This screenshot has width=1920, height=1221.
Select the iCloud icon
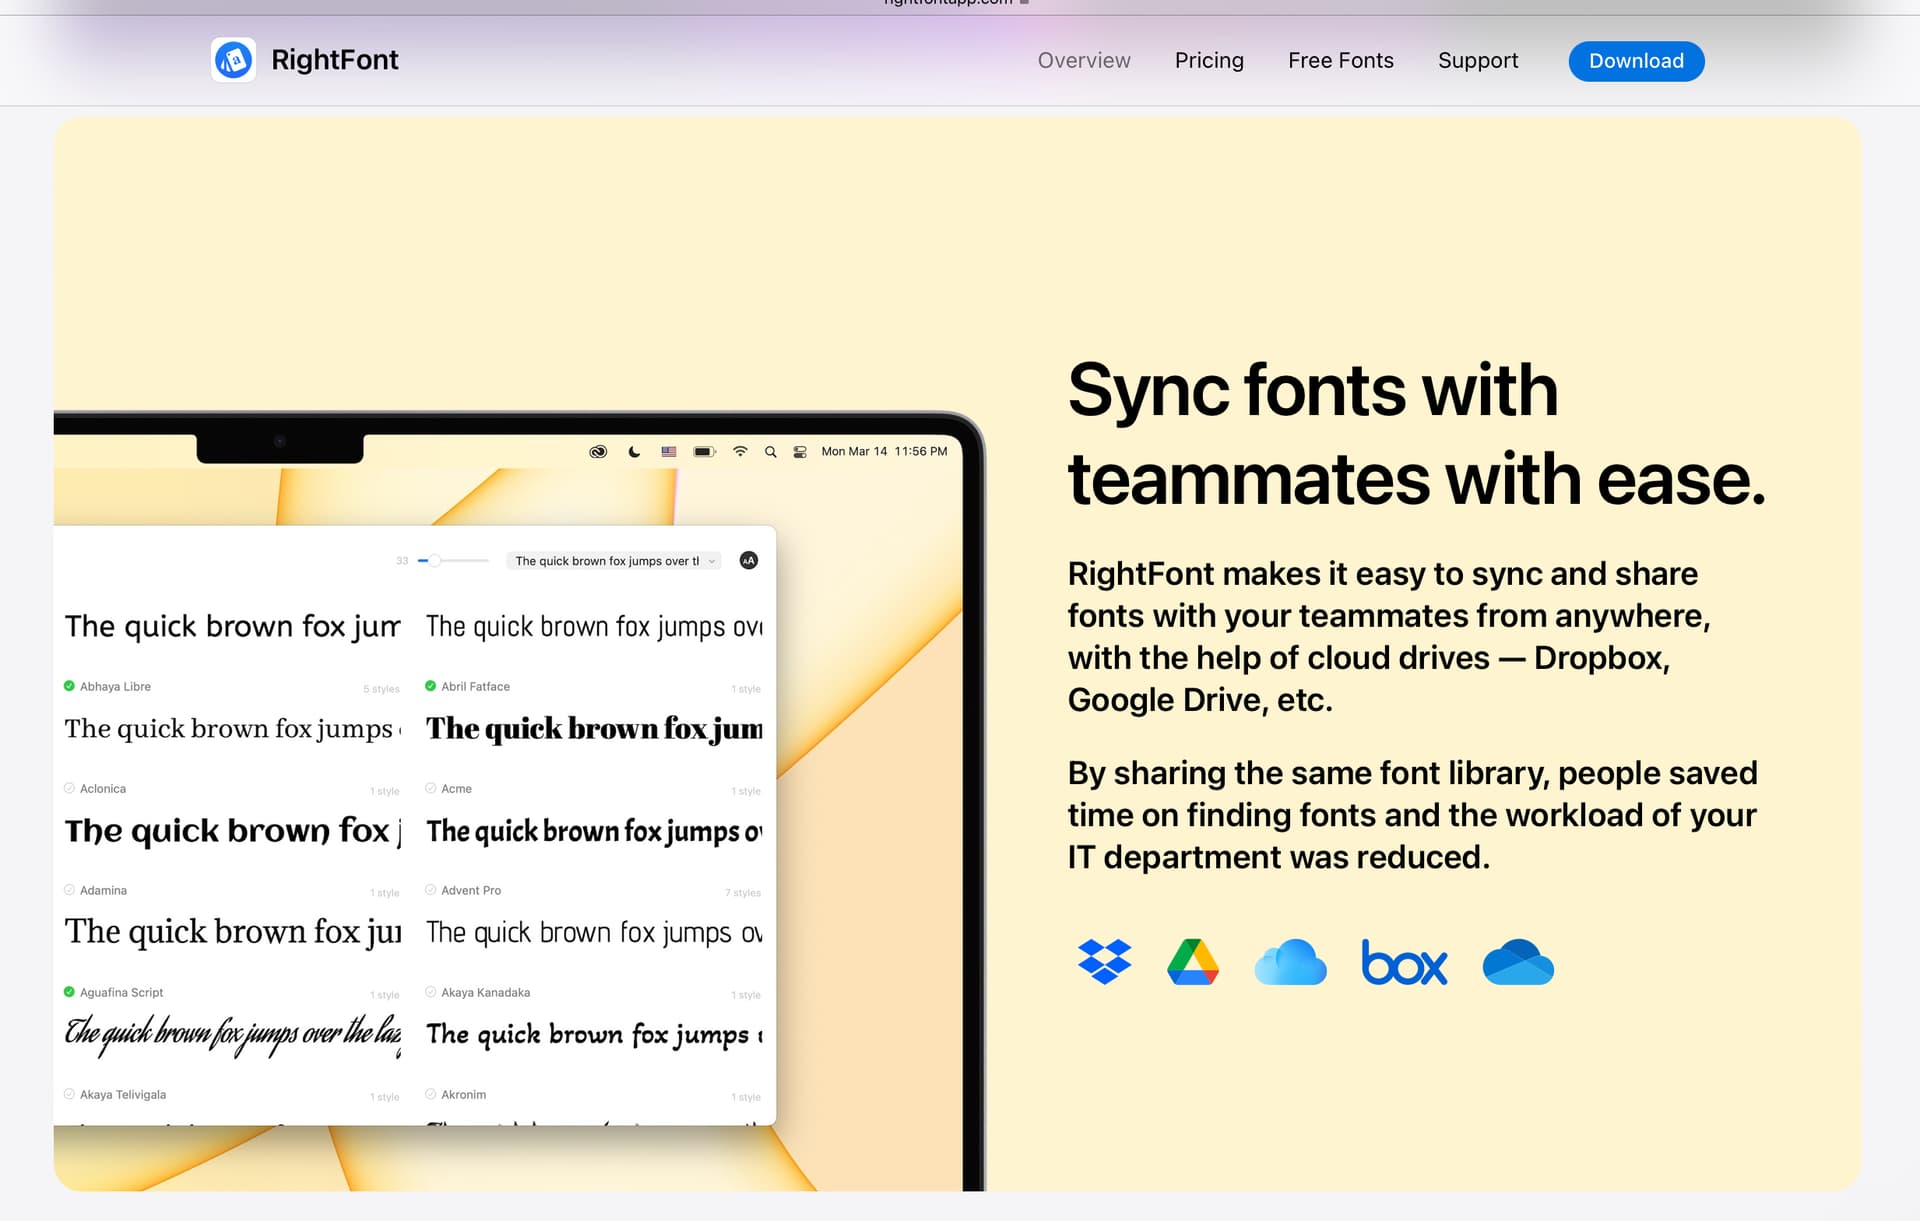click(x=1290, y=962)
